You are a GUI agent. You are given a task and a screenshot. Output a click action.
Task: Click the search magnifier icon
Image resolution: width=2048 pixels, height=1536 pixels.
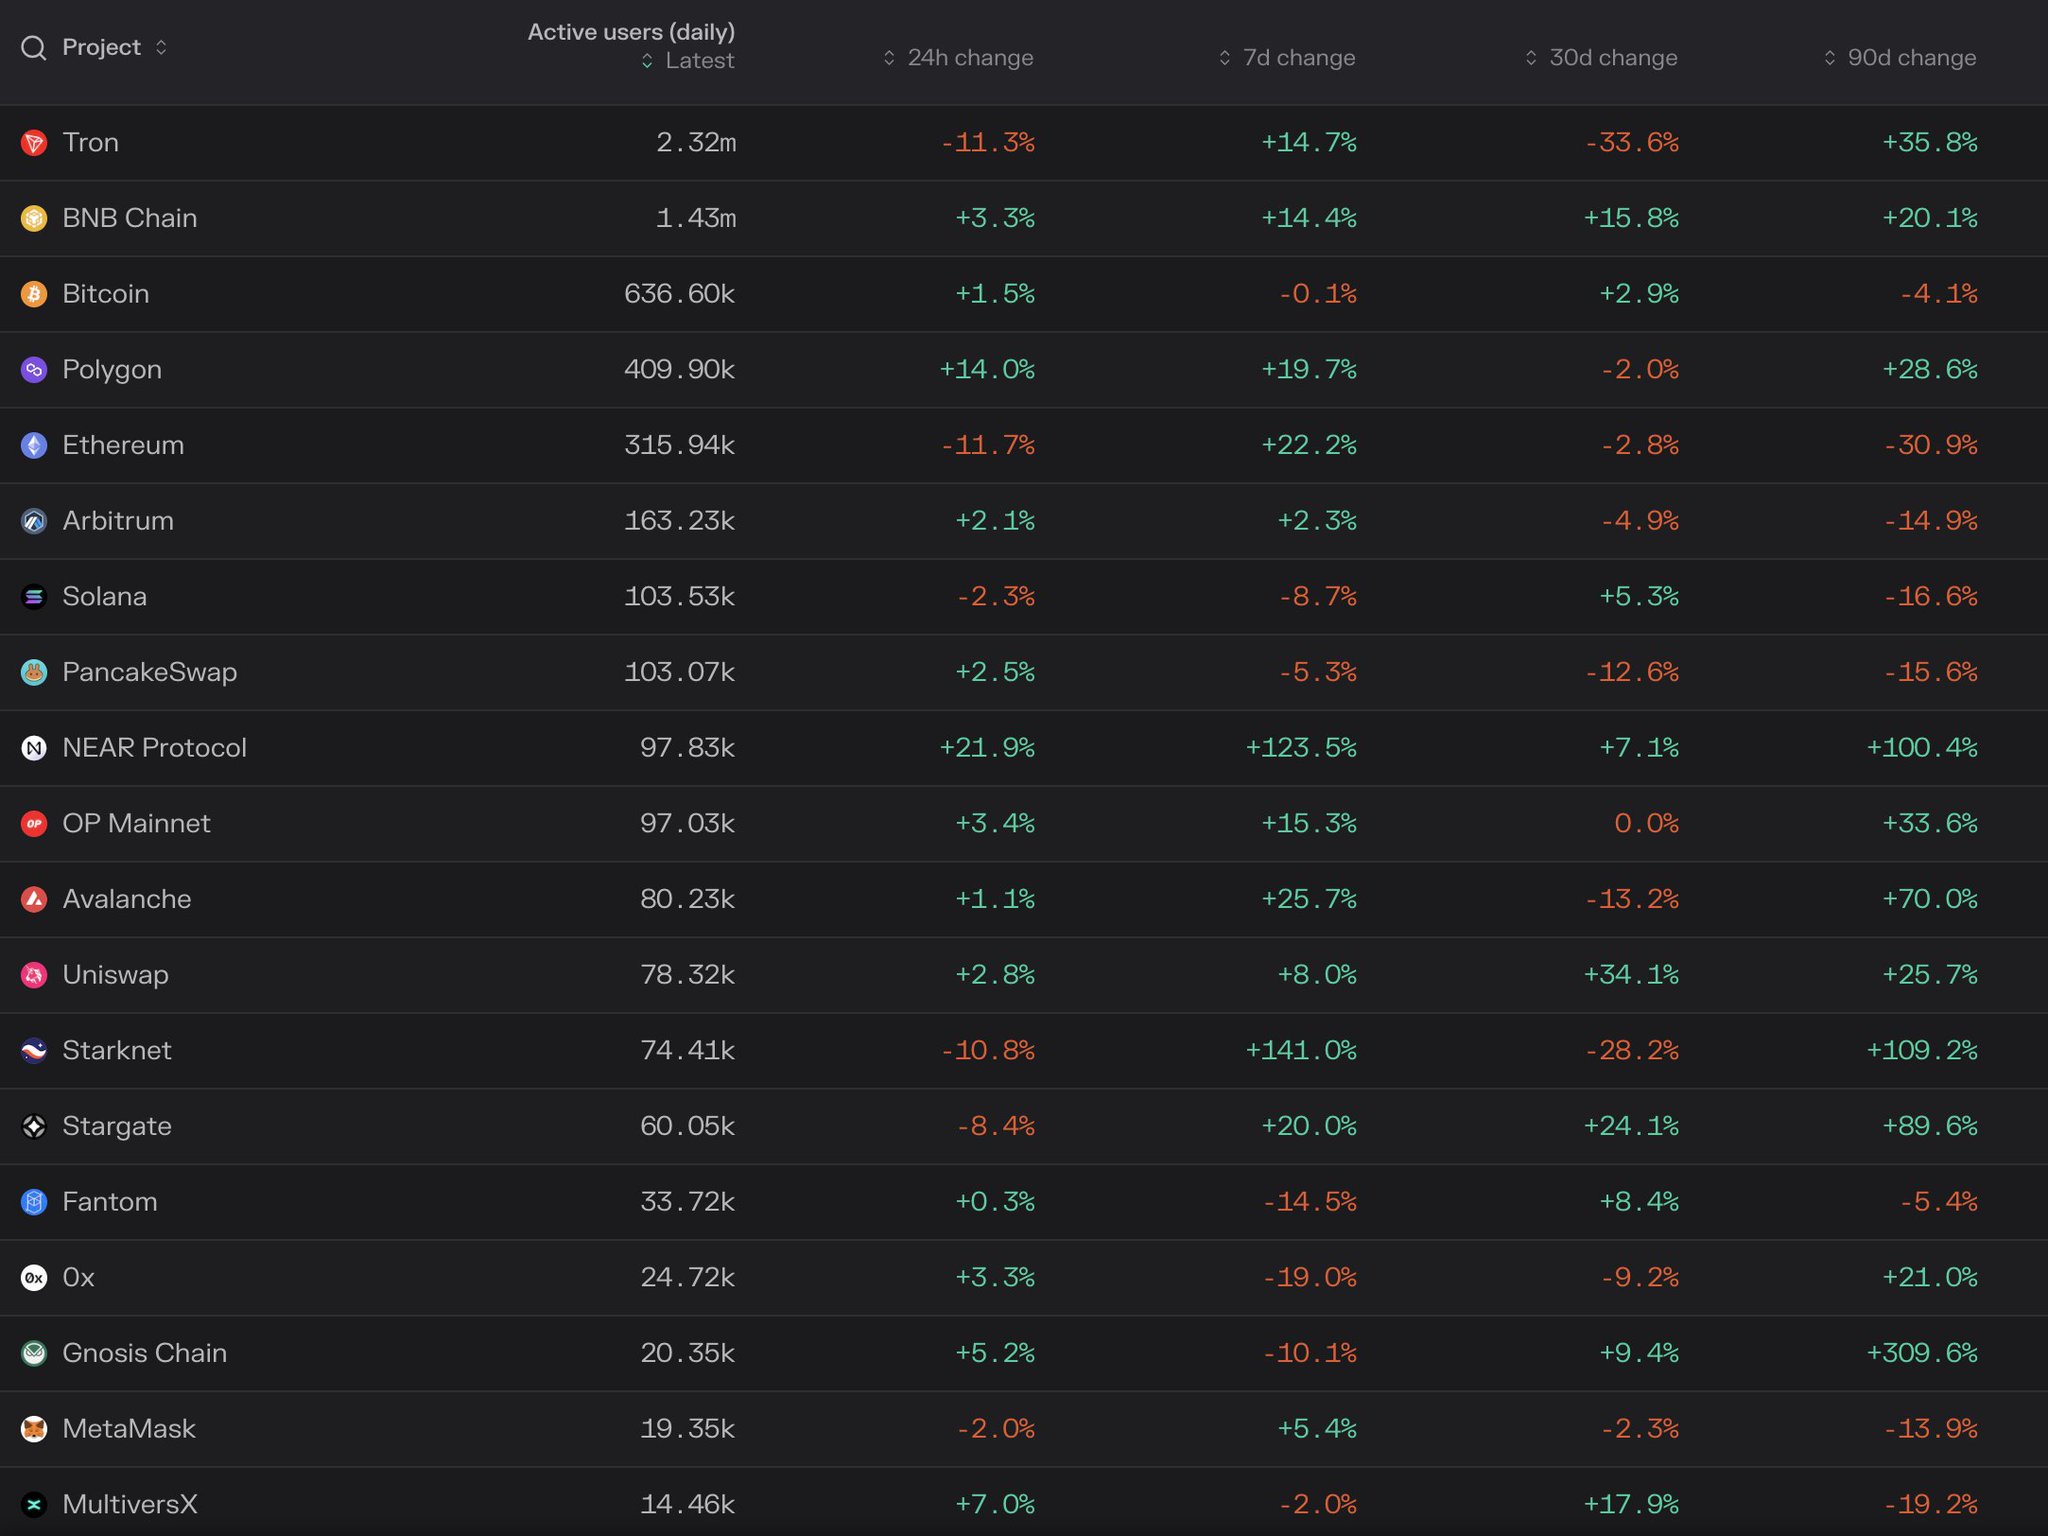coord(33,46)
